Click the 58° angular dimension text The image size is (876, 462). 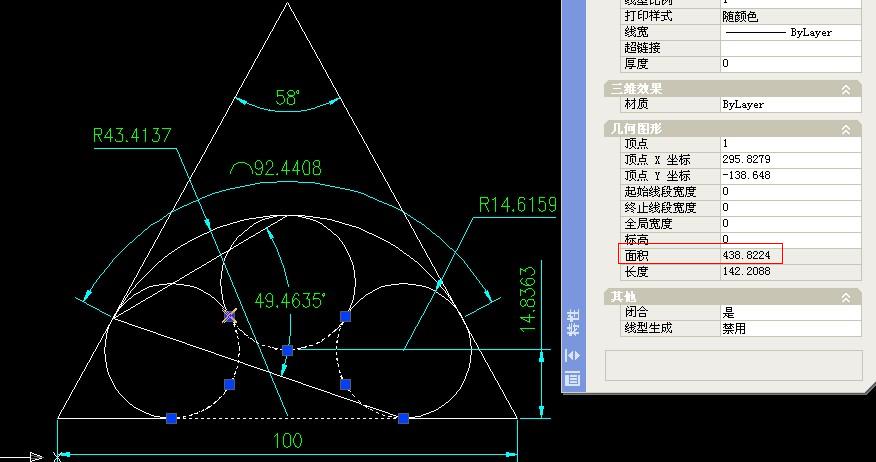point(288,98)
